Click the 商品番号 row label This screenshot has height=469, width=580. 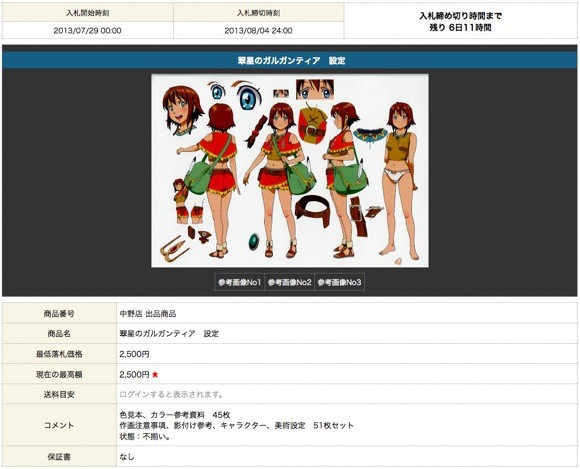coord(59,314)
